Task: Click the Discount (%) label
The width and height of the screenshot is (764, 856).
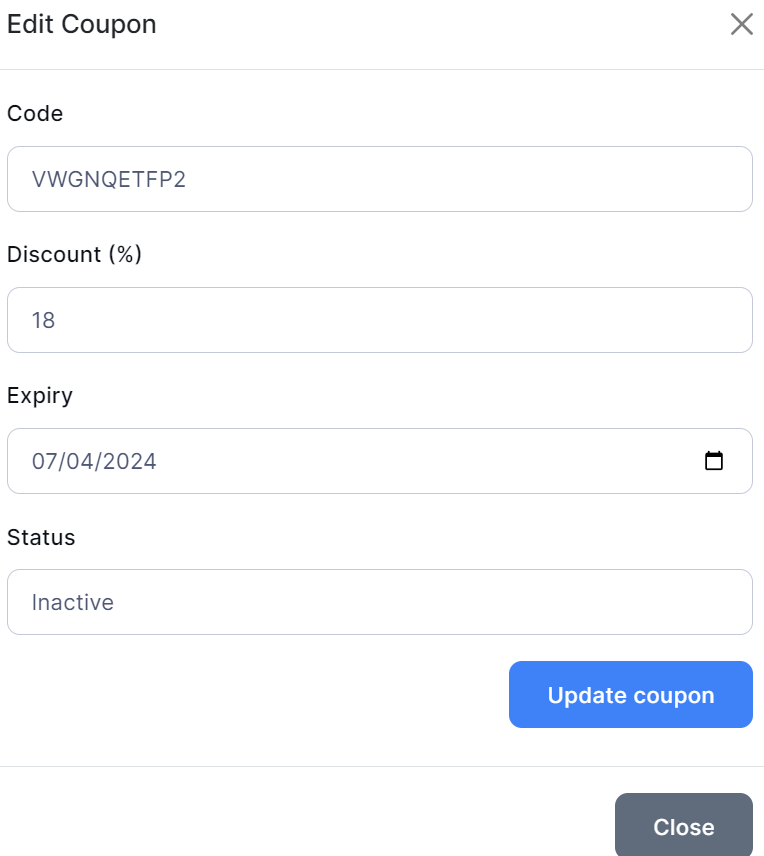Action: click(x=75, y=255)
